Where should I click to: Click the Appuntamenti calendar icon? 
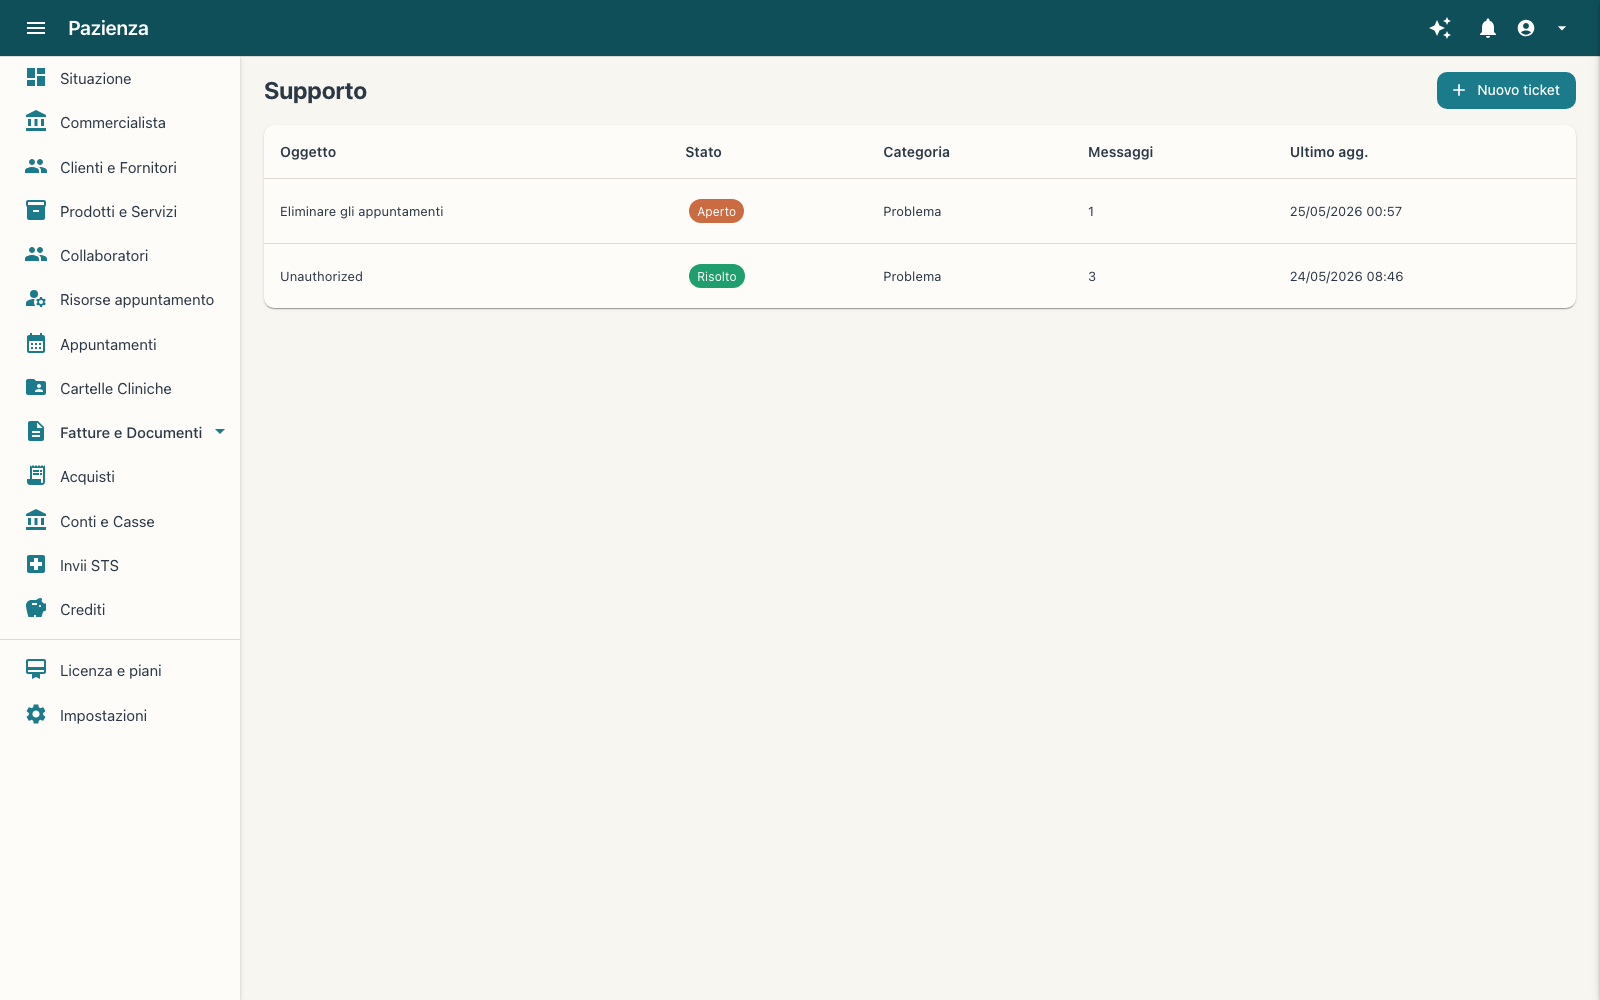(36, 344)
